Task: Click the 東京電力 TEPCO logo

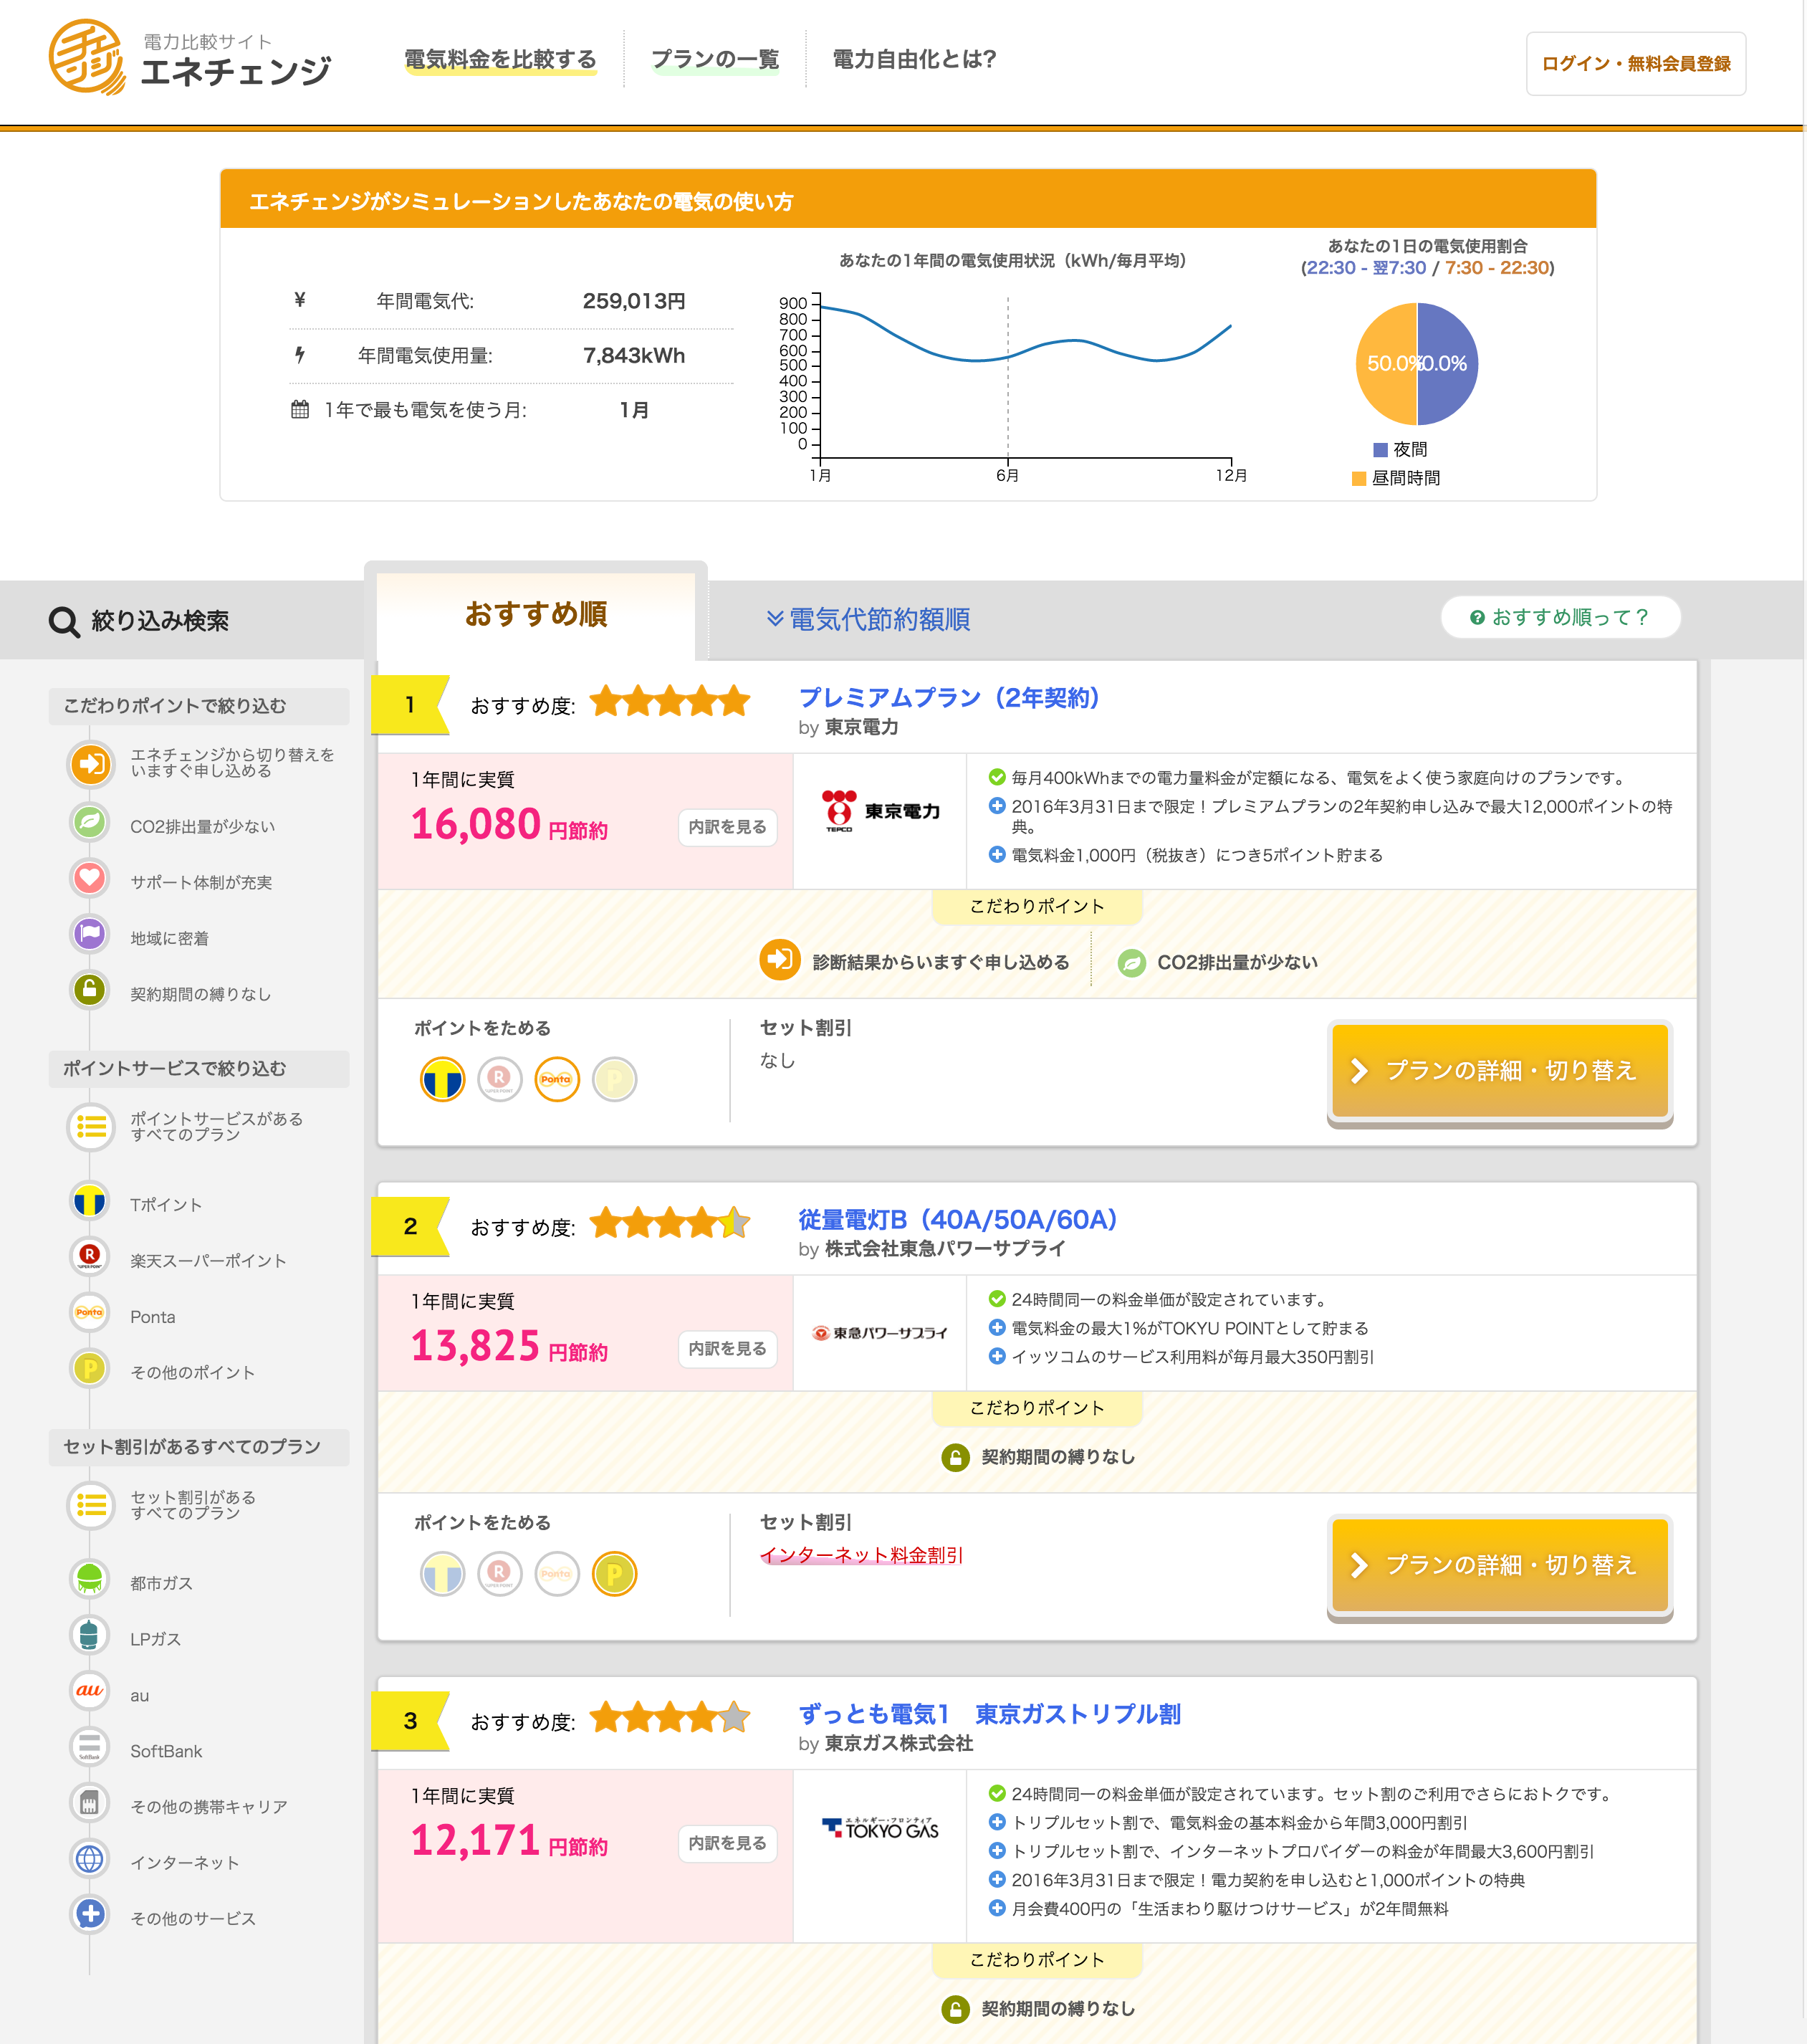Action: pos(881,811)
